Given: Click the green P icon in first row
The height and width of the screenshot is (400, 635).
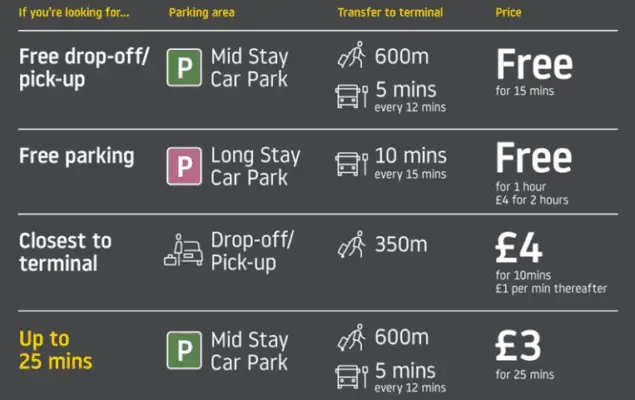Looking at the screenshot, I should click(184, 68).
